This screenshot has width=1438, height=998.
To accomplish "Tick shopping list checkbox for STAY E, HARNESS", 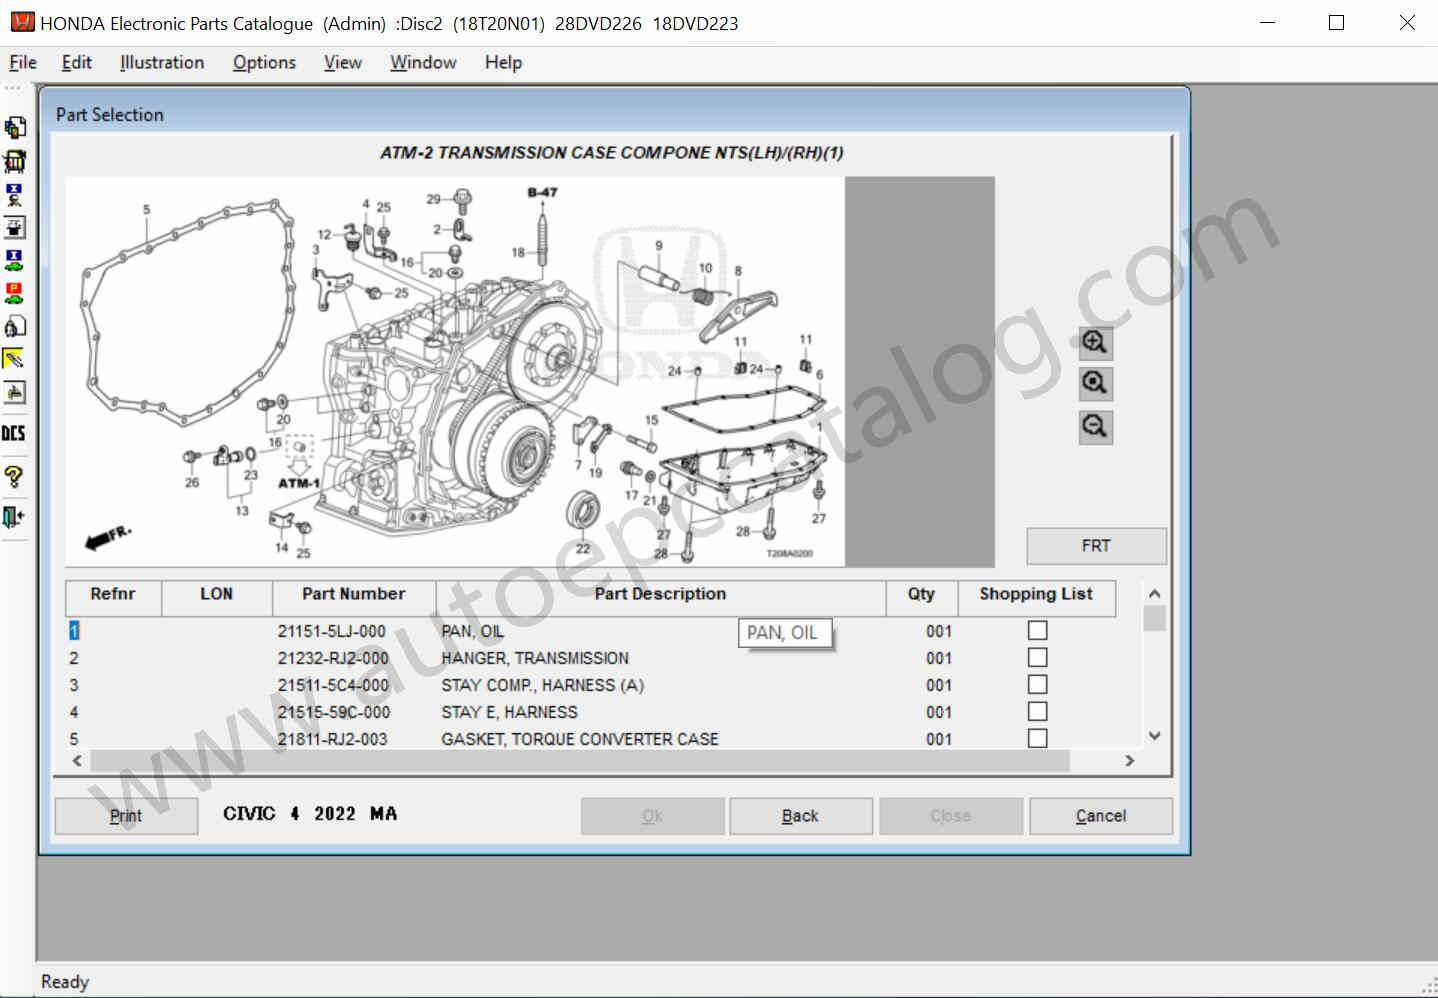I will 1038,712.
